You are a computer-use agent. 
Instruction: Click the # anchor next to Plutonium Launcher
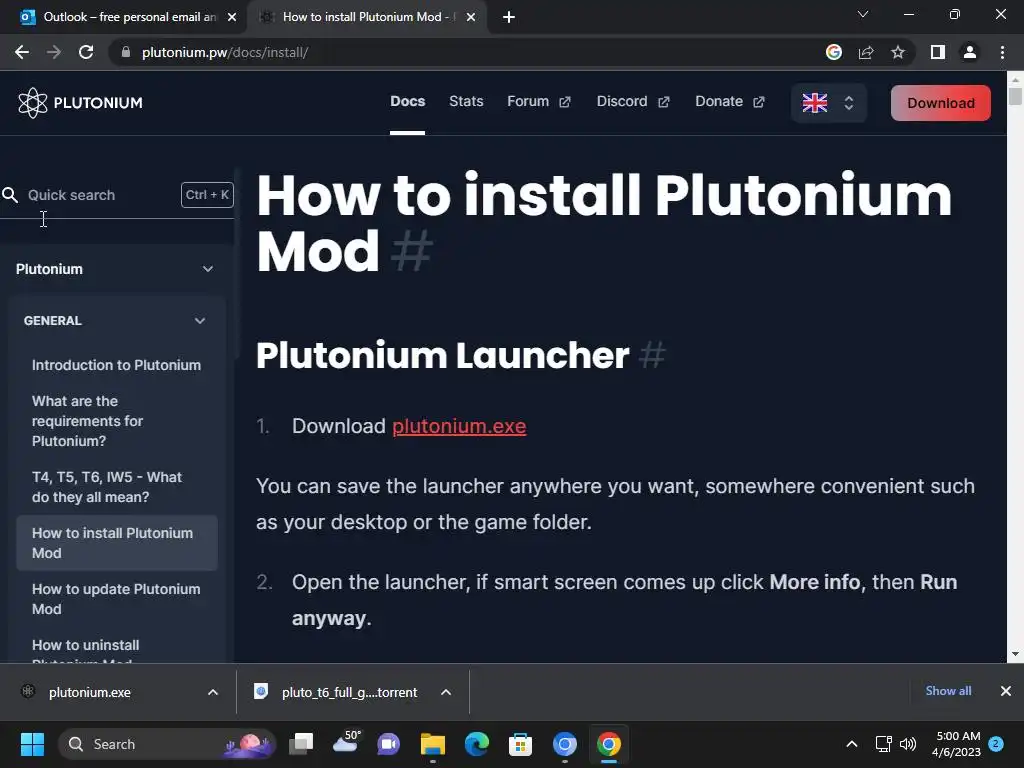[x=652, y=355]
